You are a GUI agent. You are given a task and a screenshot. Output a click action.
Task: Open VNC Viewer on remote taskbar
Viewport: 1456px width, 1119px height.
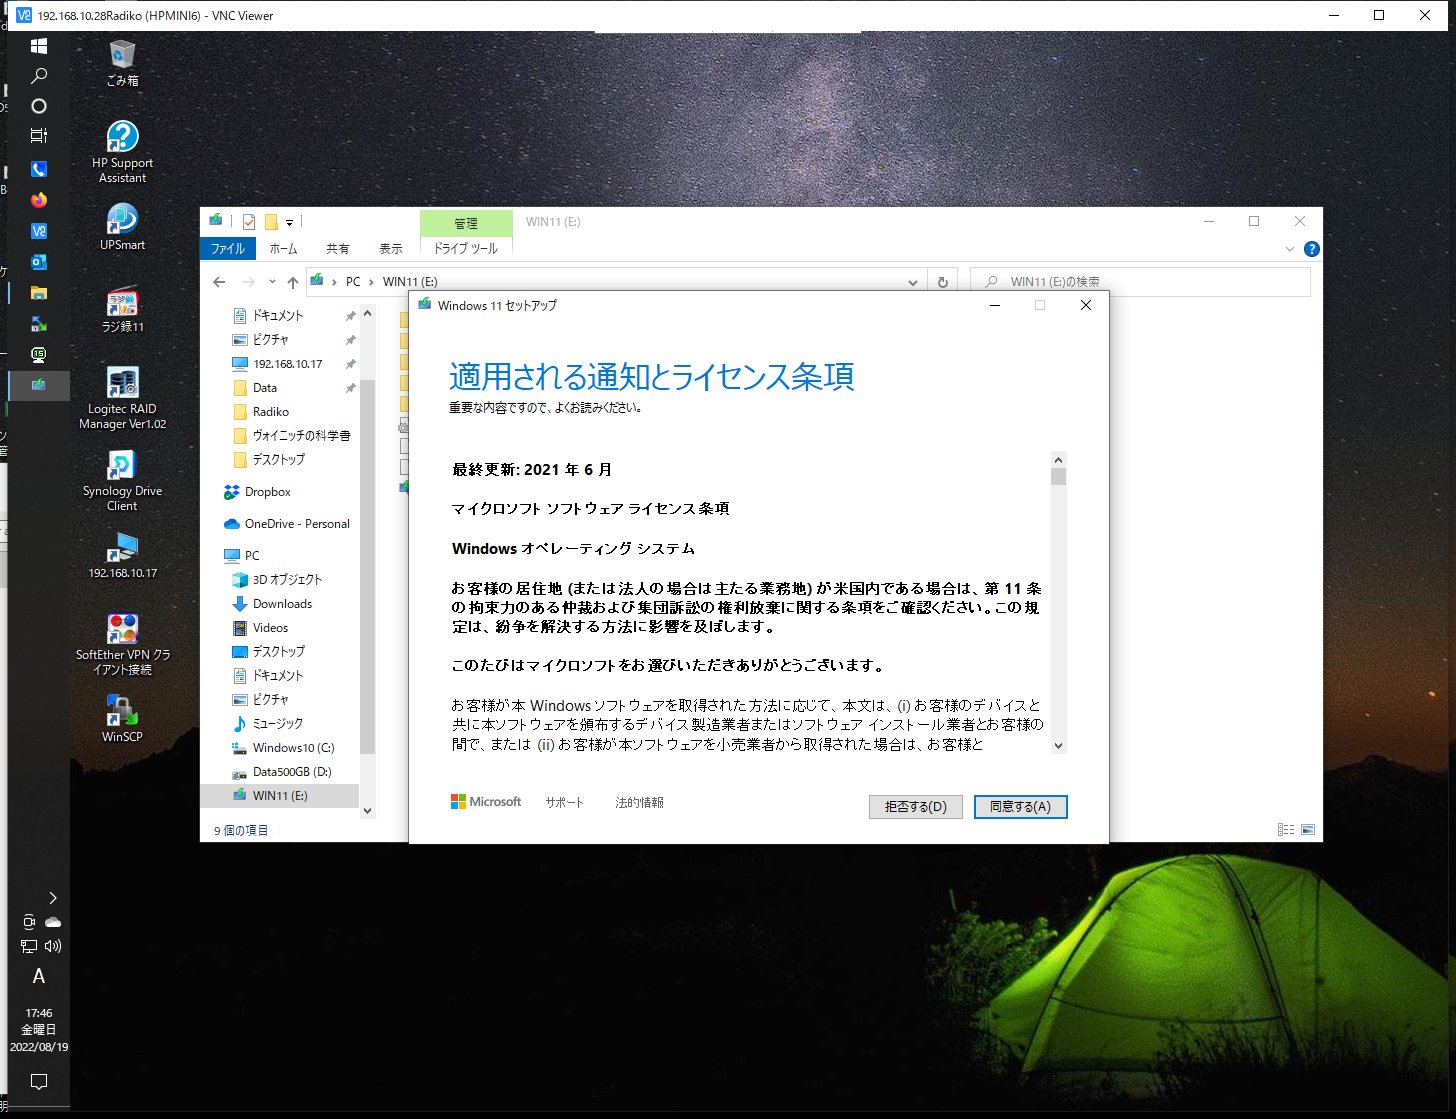coord(39,231)
